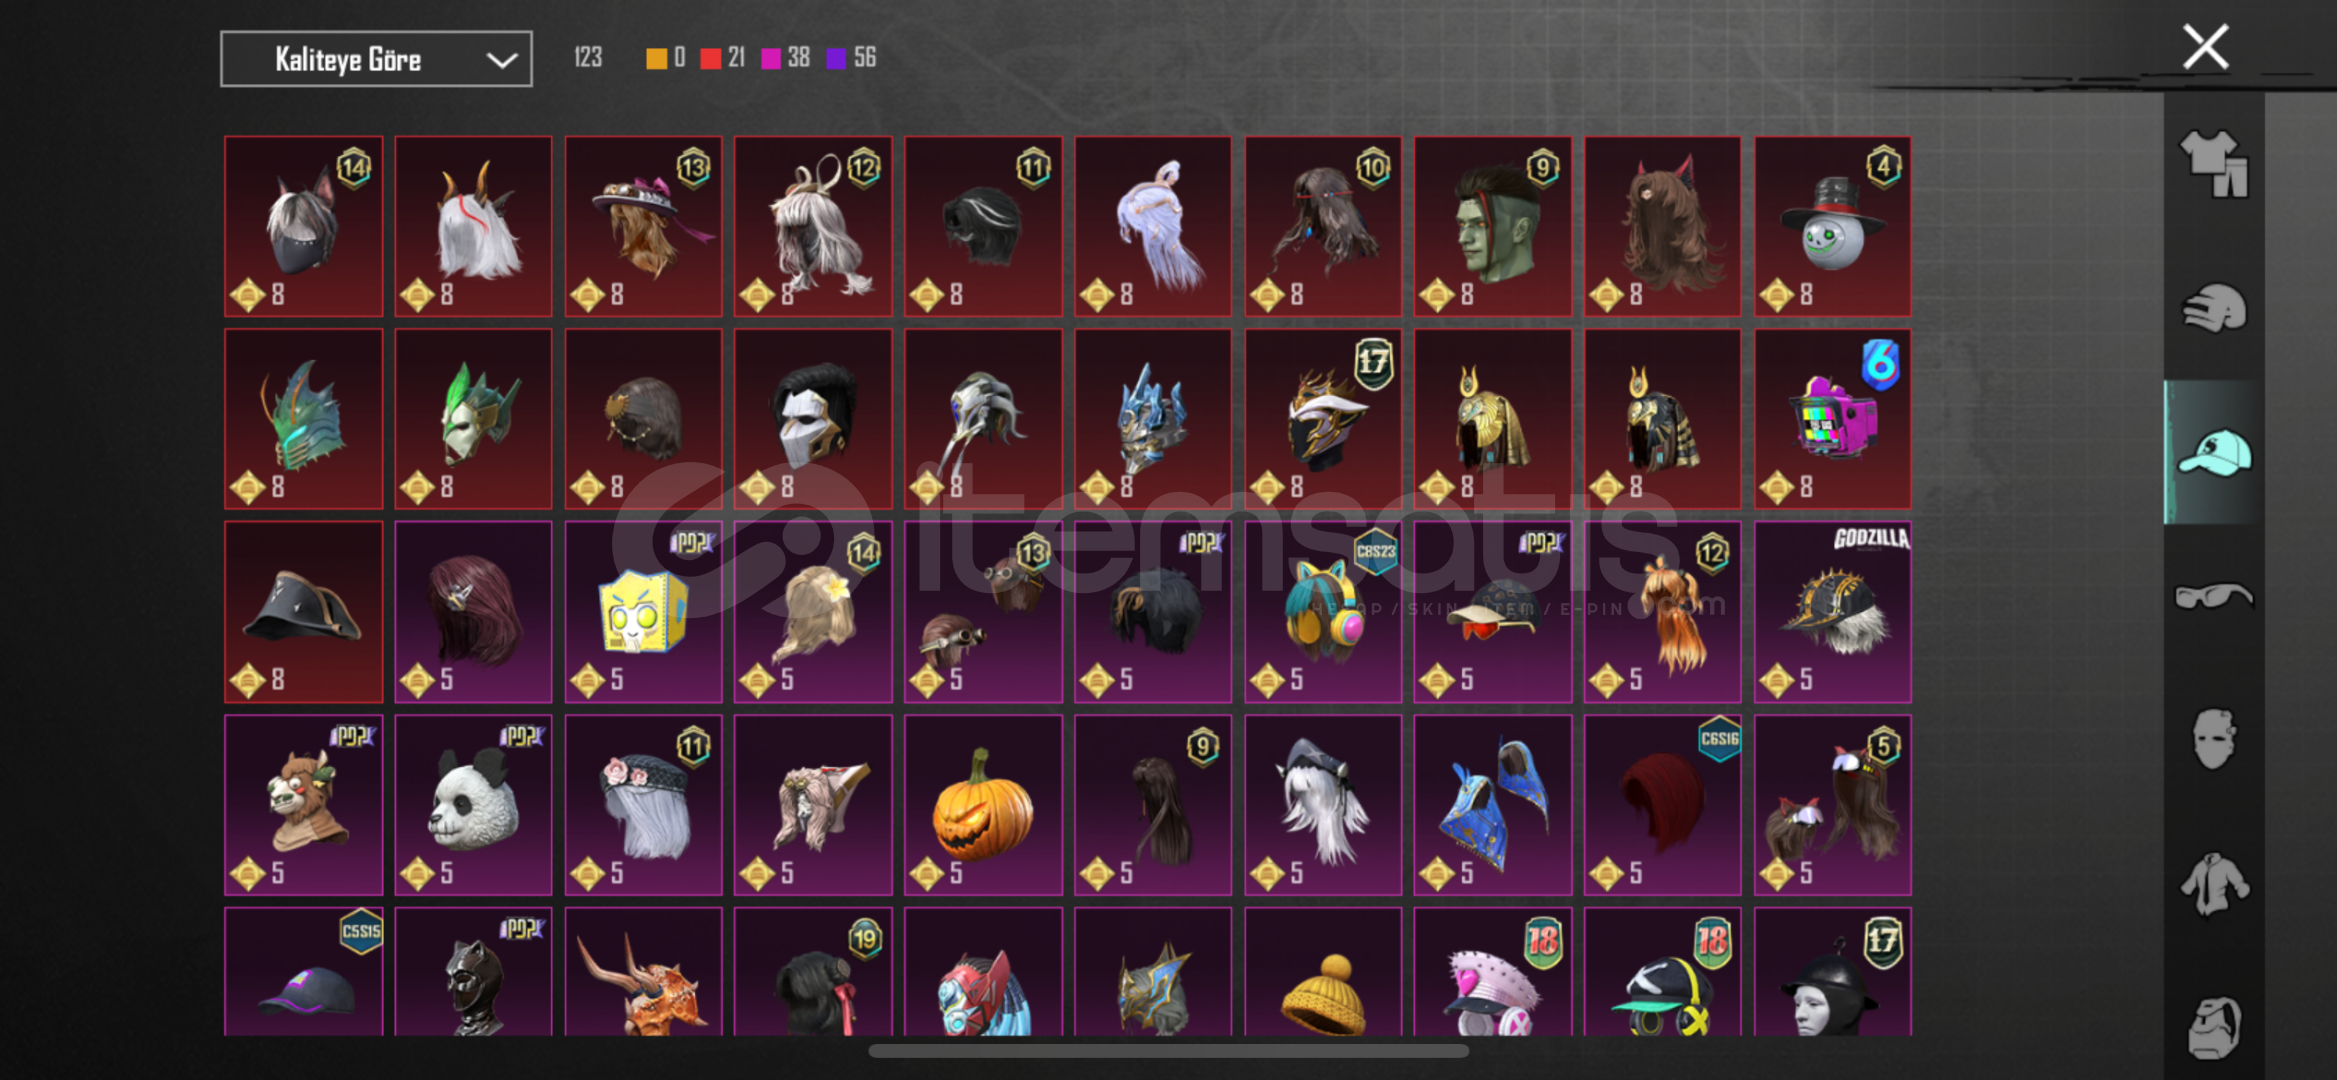2337x1080 pixels.
Task: Click the horizontal scrollbar at bottom
Action: coord(1168,1051)
